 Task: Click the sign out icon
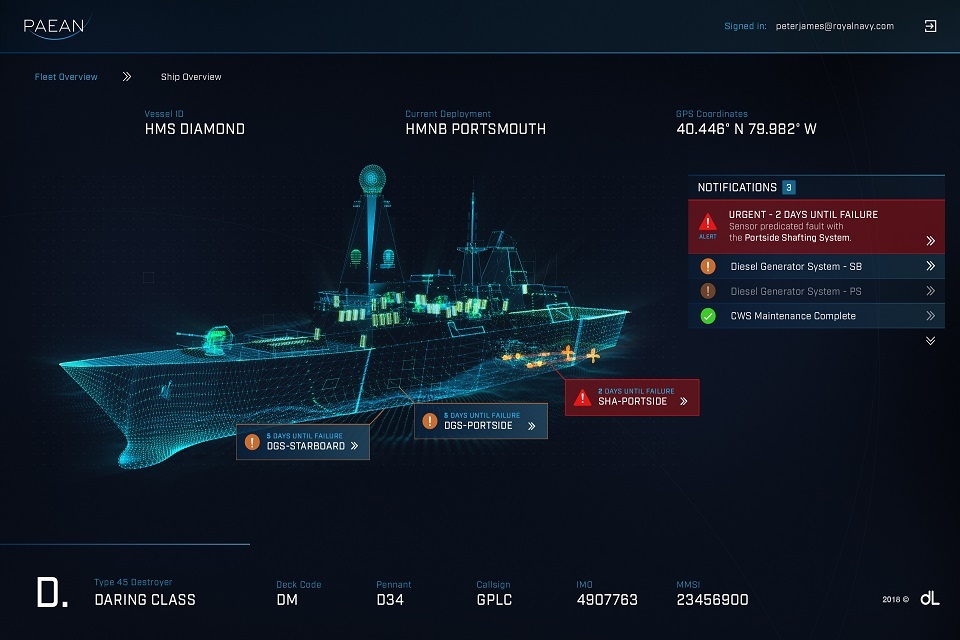930,26
